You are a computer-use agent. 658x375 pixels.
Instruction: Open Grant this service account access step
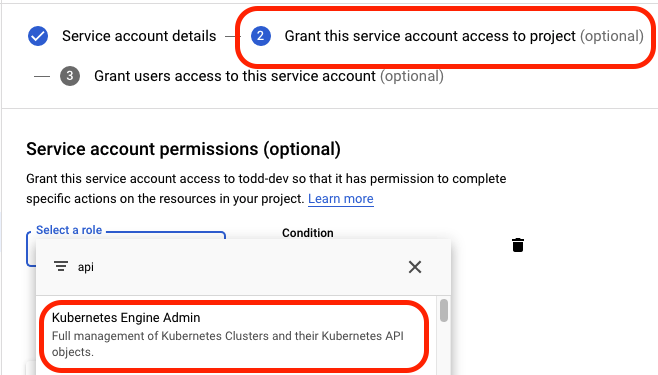(x=464, y=36)
